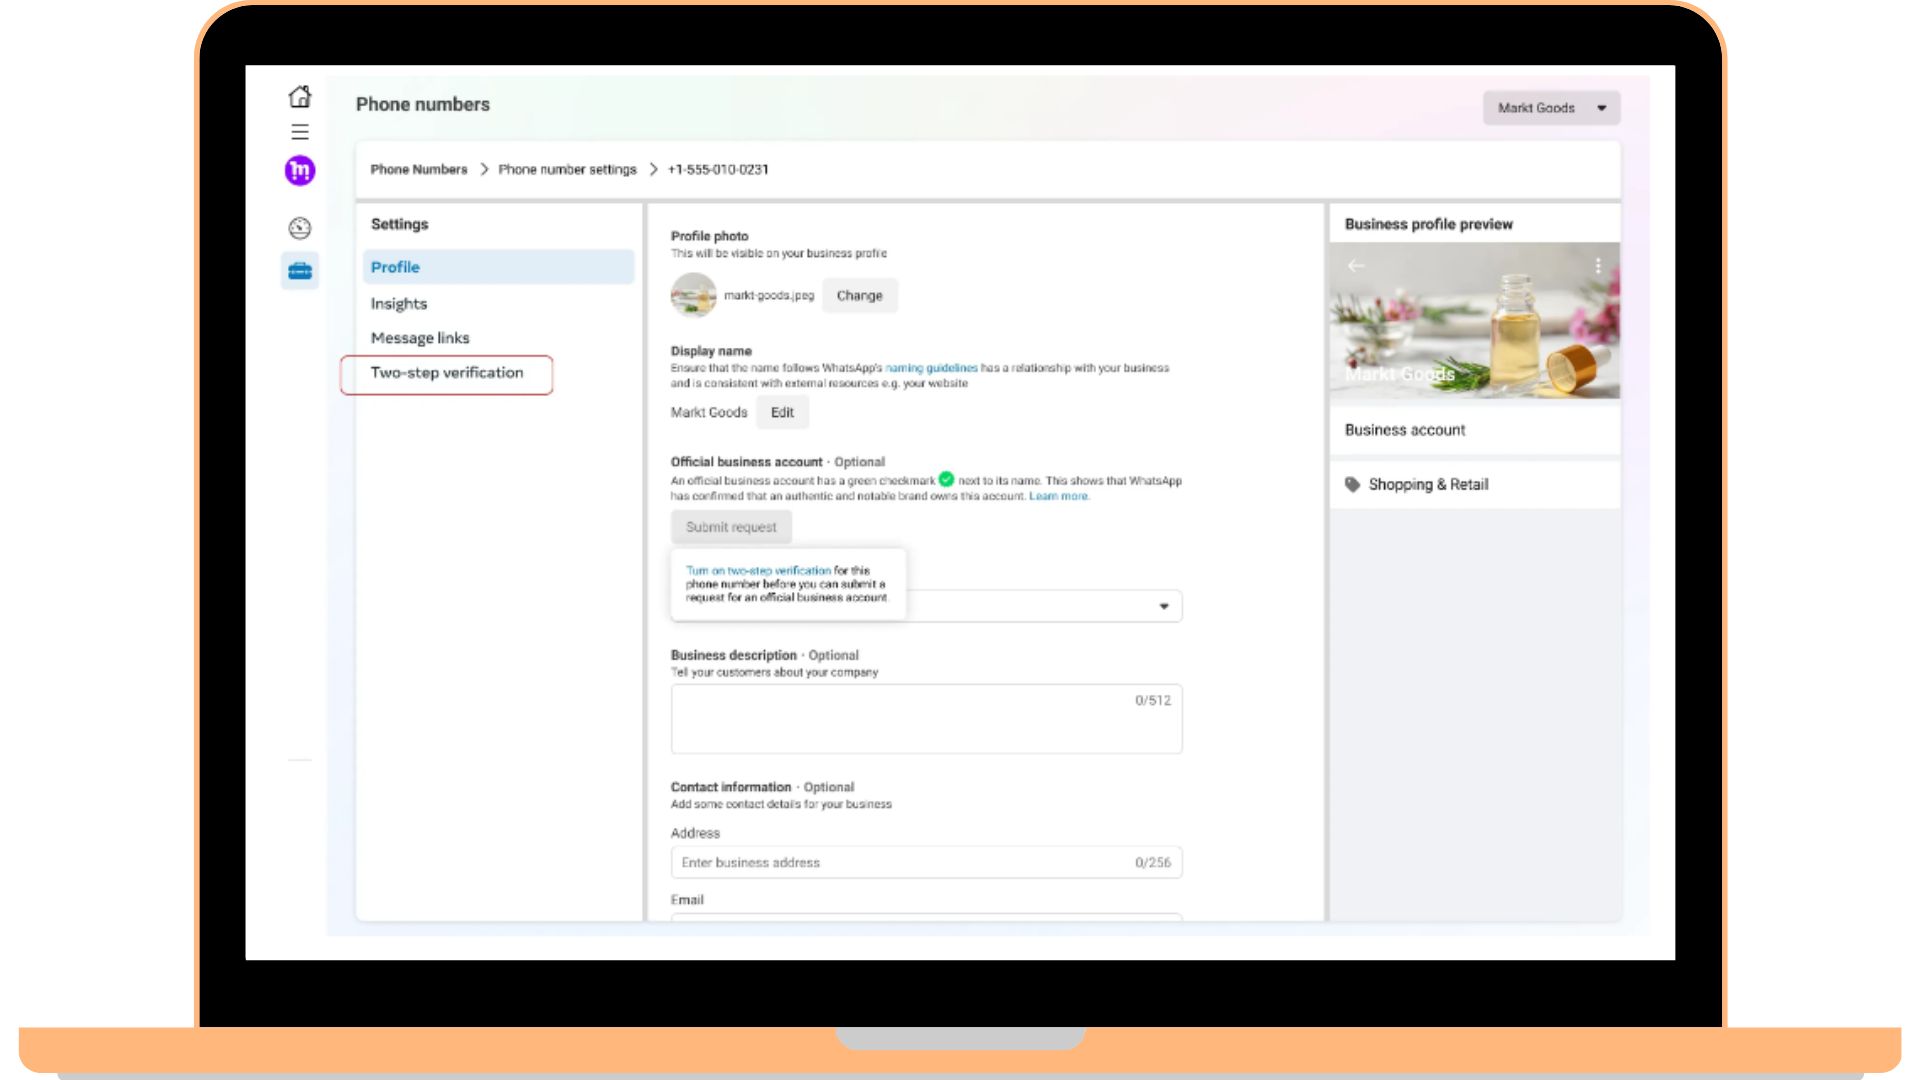This screenshot has width=1920, height=1080.
Task: Click Edit next to Markt Goods
Action: pyautogui.click(x=782, y=412)
